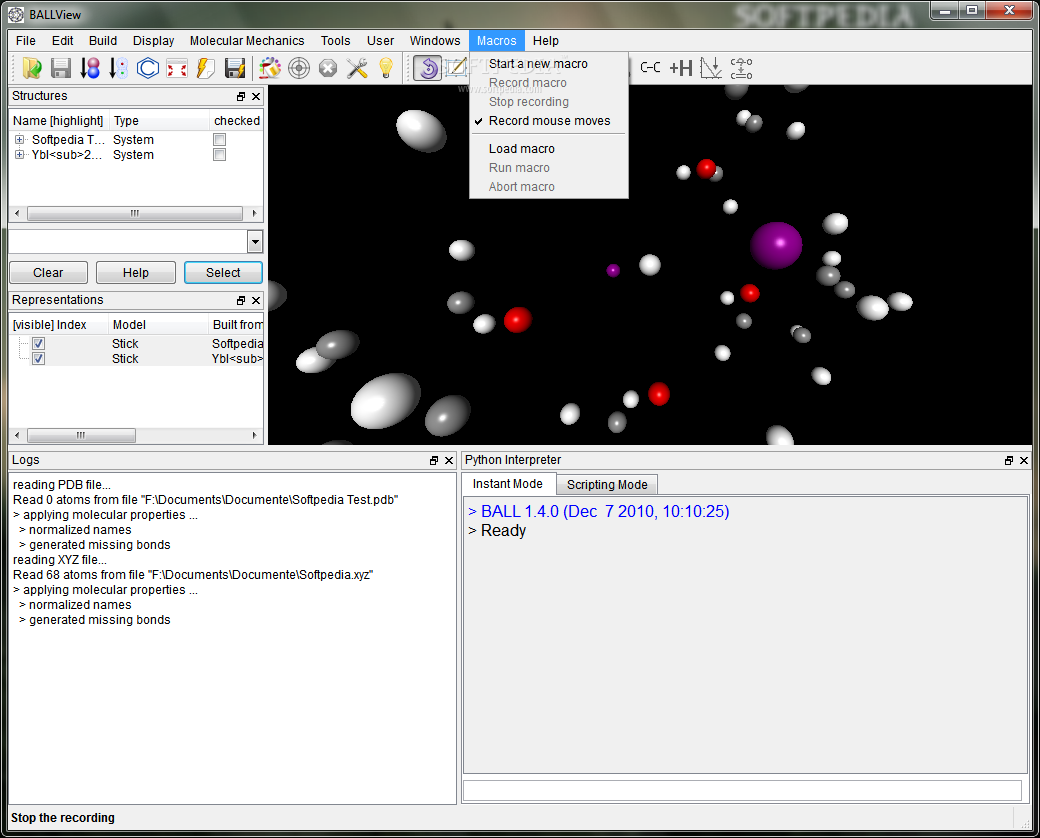Image resolution: width=1040 pixels, height=838 pixels.
Task: Click the gray stop X toolbar icon
Action: click(328, 68)
